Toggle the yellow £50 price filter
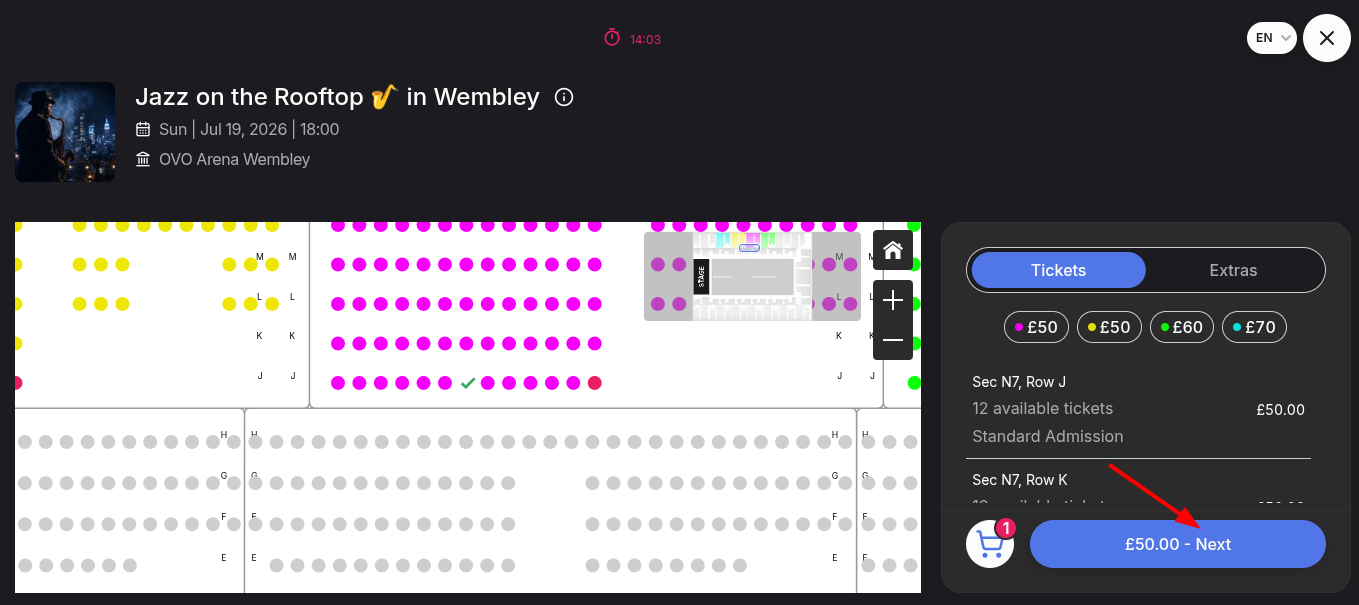Viewport: 1359px width, 605px height. [1109, 327]
